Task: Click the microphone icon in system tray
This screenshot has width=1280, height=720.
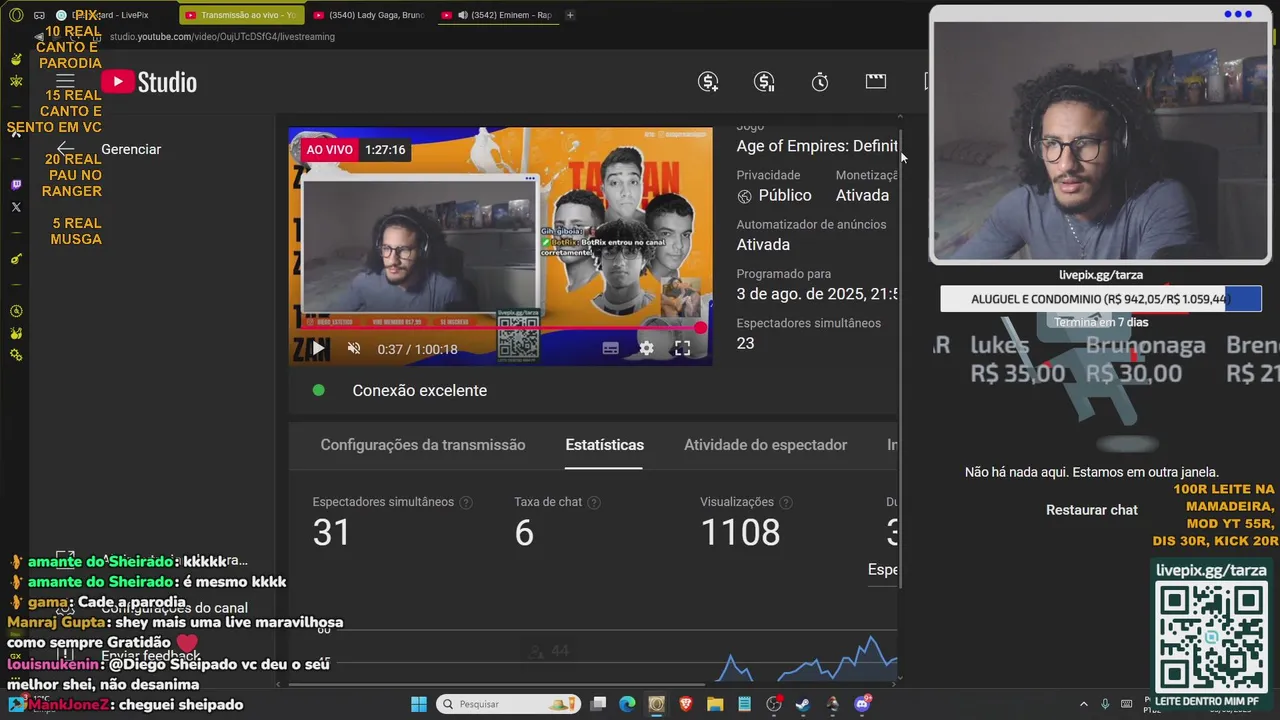Action: [x=1105, y=704]
